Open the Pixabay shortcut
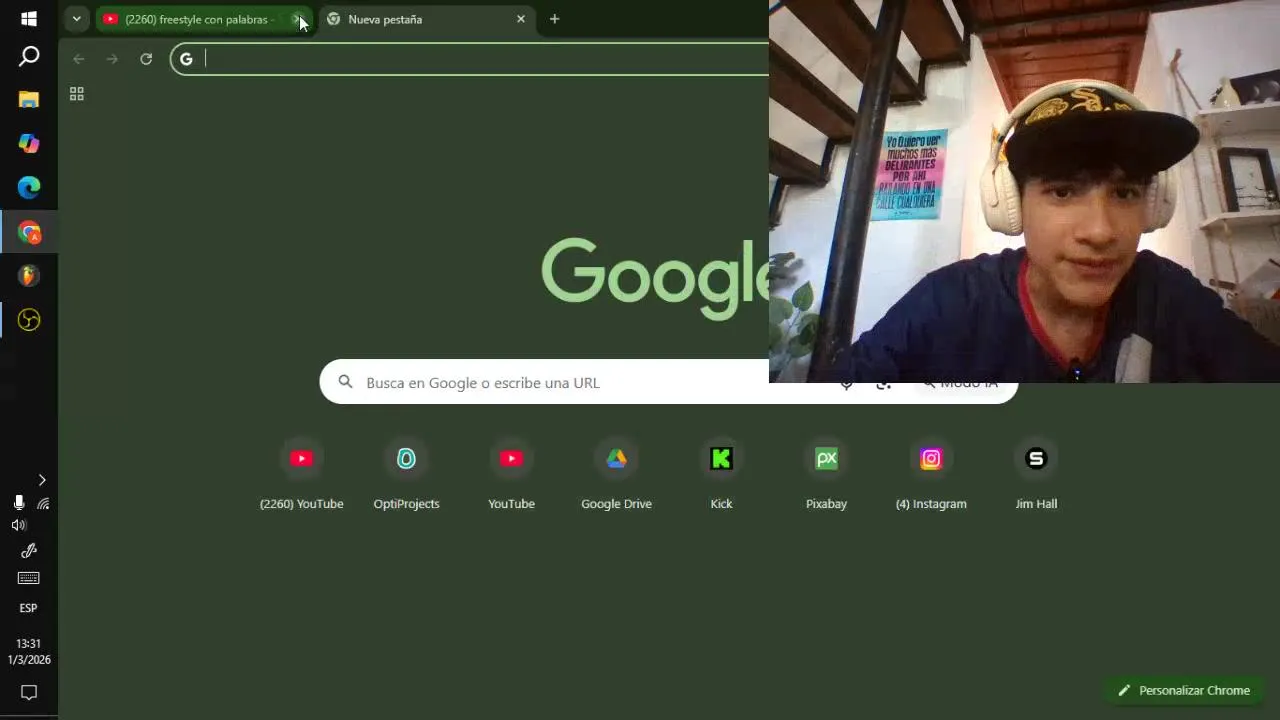Viewport: 1280px width, 720px height. [x=826, y=475]
